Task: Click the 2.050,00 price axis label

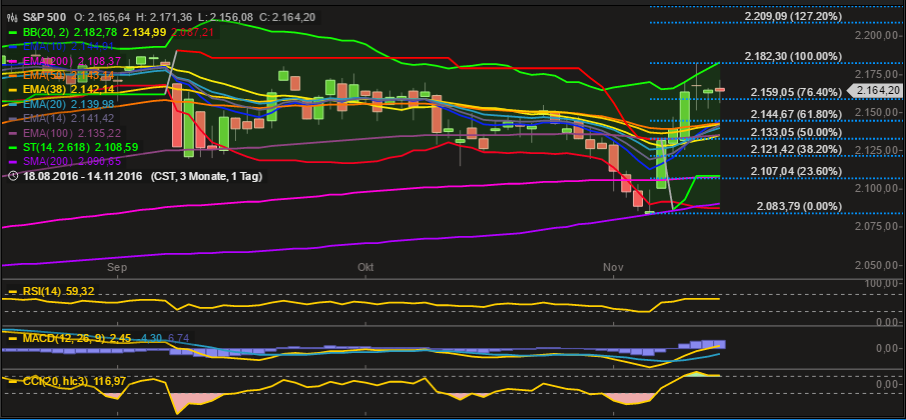Action: pos(877,266)
